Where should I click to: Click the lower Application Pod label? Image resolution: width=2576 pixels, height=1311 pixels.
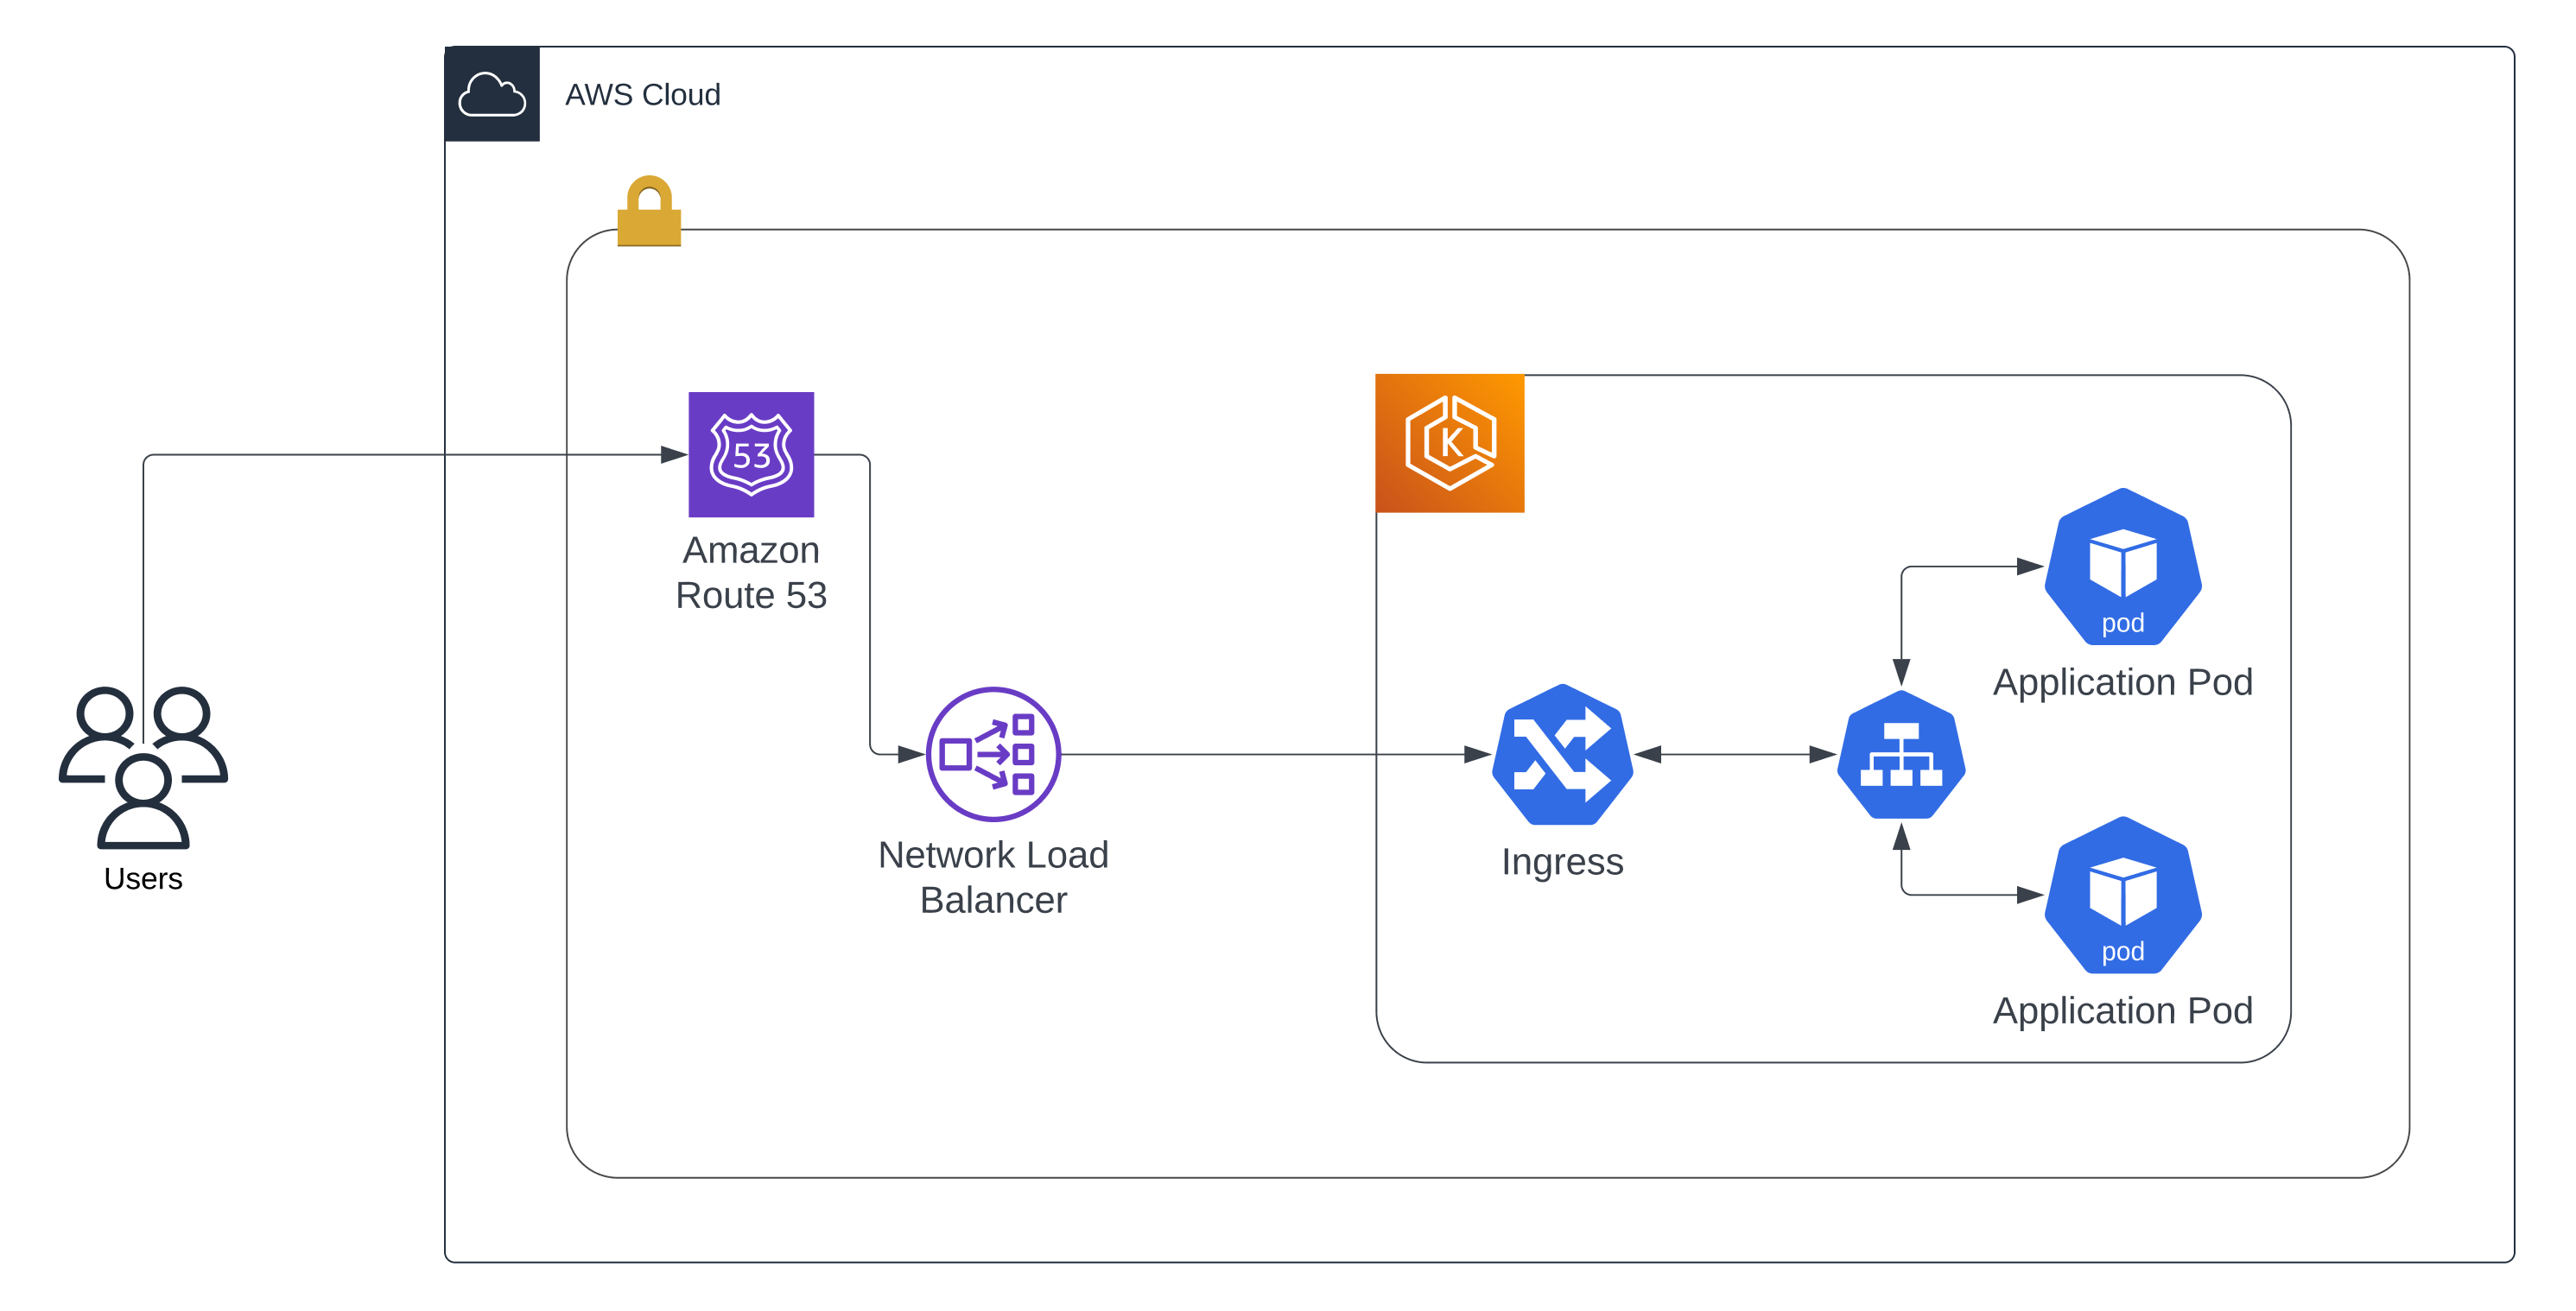pyautogui.click(x=2122, y=1010)
